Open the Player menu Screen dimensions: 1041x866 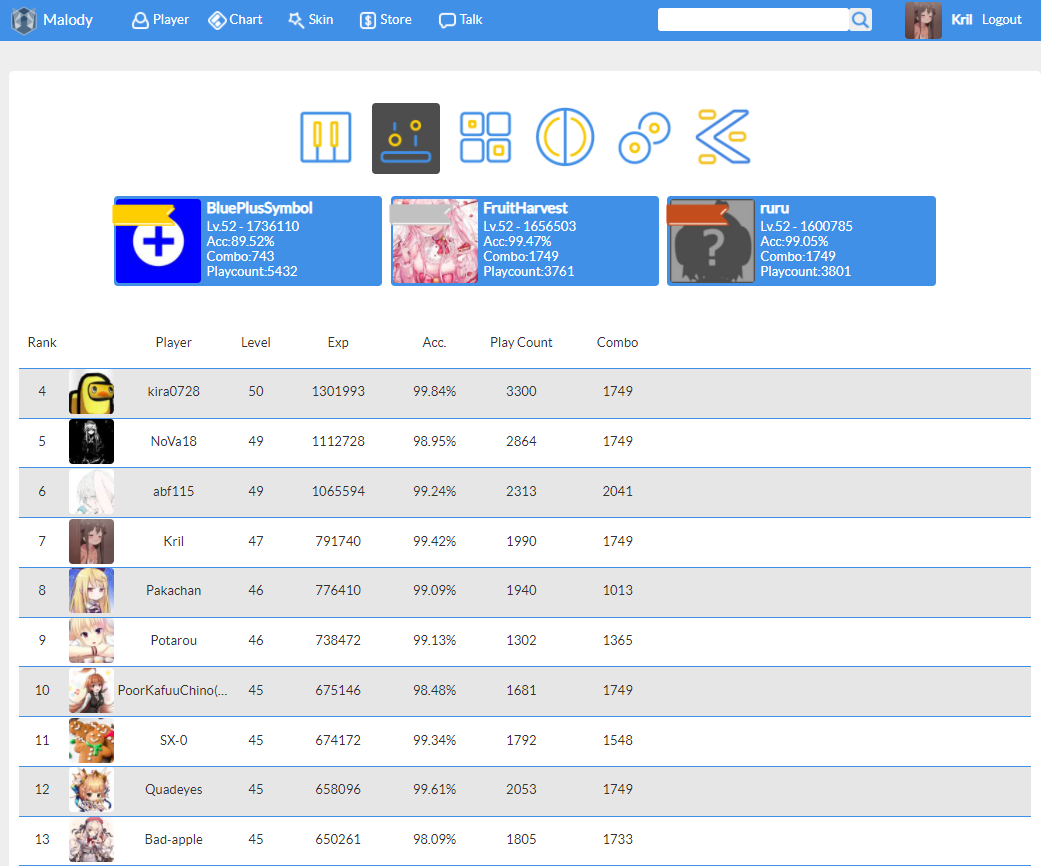tap(161, 20)
